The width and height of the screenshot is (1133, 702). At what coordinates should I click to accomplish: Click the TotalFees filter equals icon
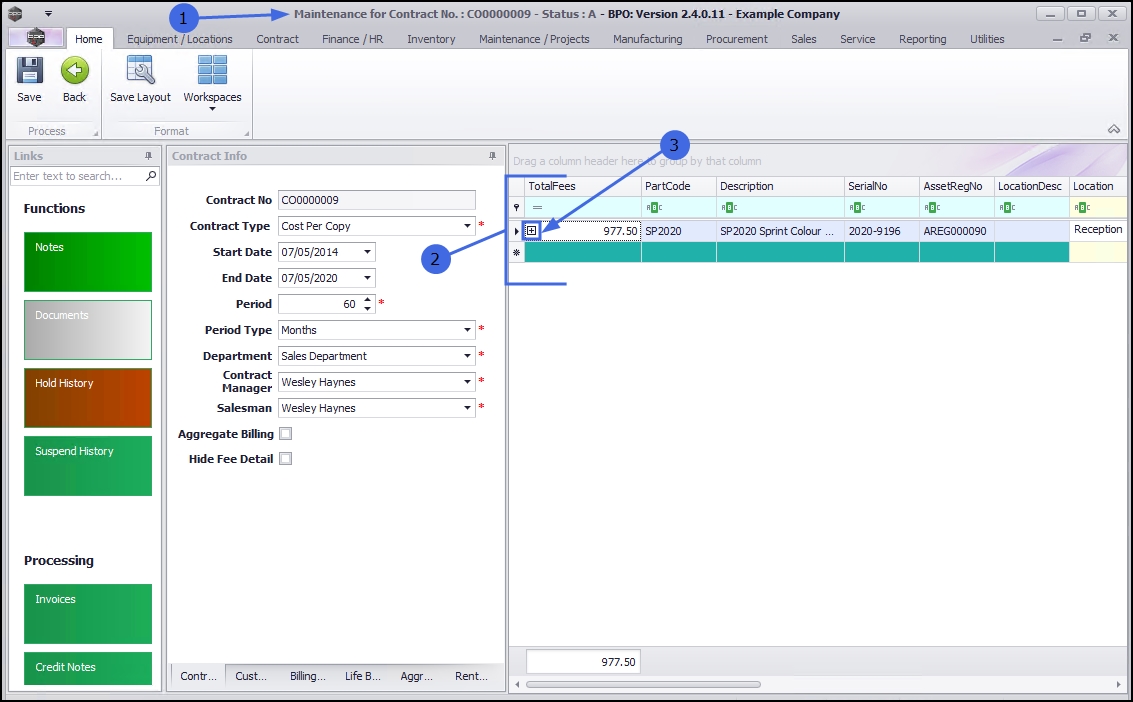(537, 207)
